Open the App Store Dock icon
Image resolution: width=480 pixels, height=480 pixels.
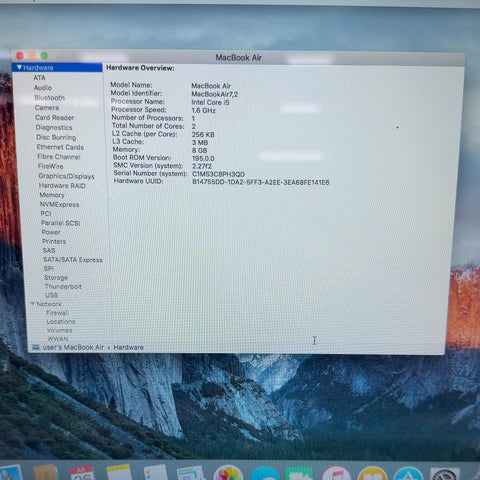pyautogui.click(x=408, y=473)
